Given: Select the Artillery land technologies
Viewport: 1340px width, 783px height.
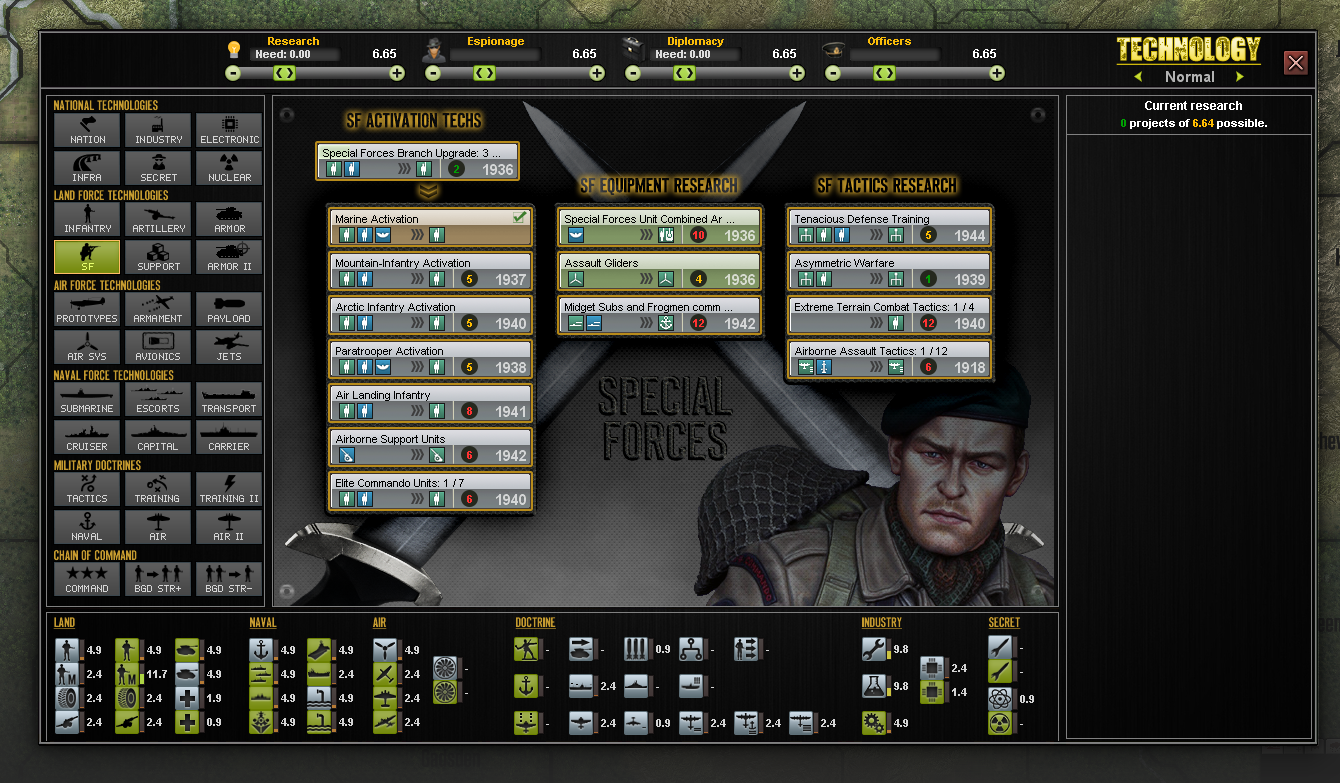Looking at the screenshot, I should (158, 220).
